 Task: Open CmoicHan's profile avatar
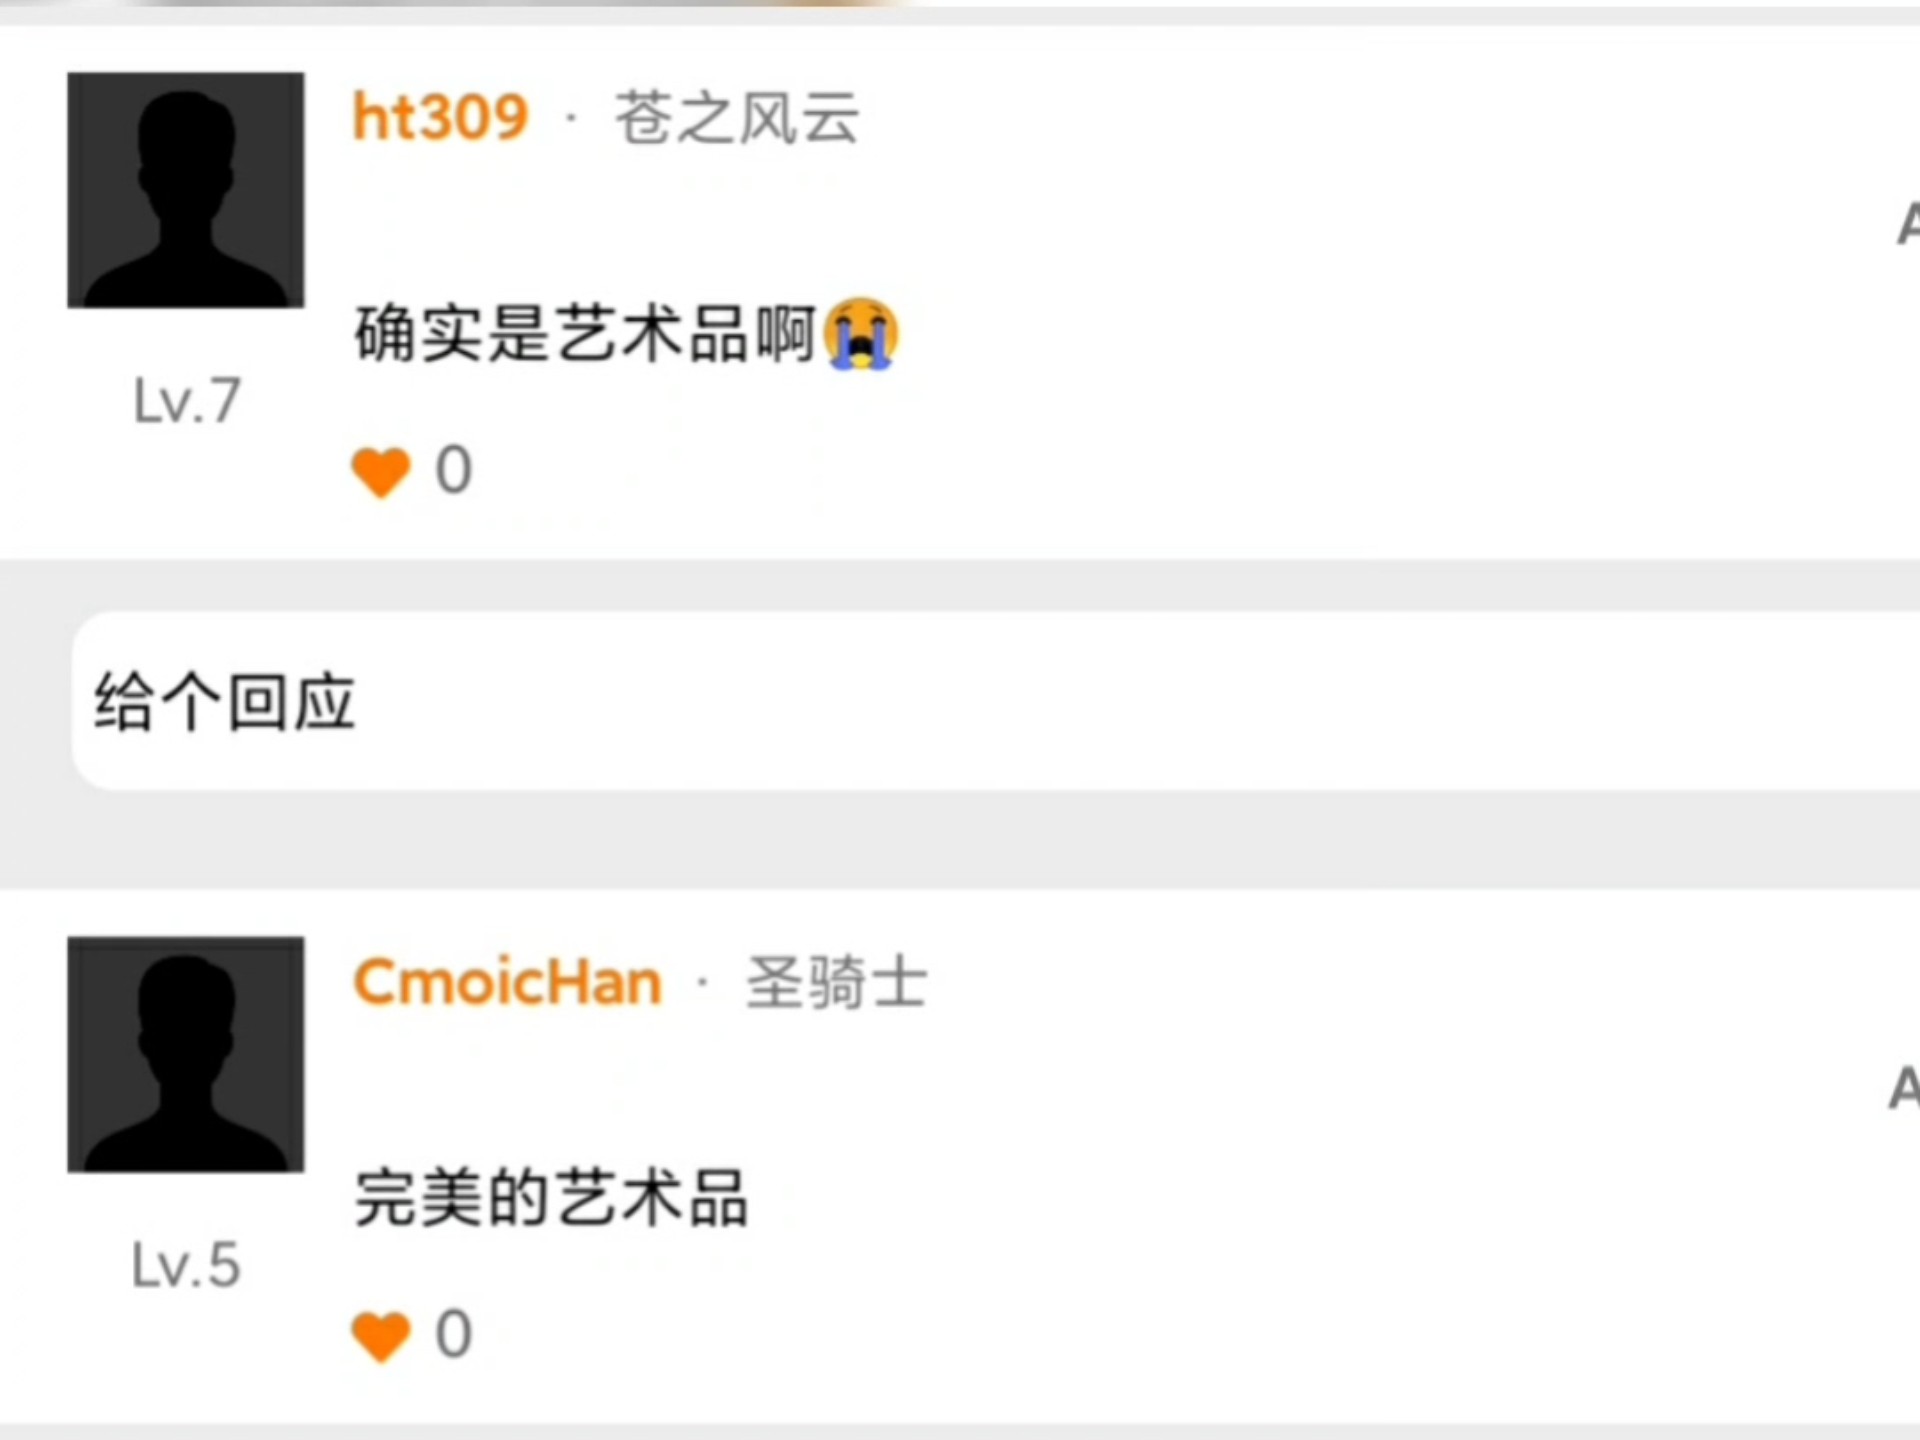pyautogui.click(x=186, y=1054)
